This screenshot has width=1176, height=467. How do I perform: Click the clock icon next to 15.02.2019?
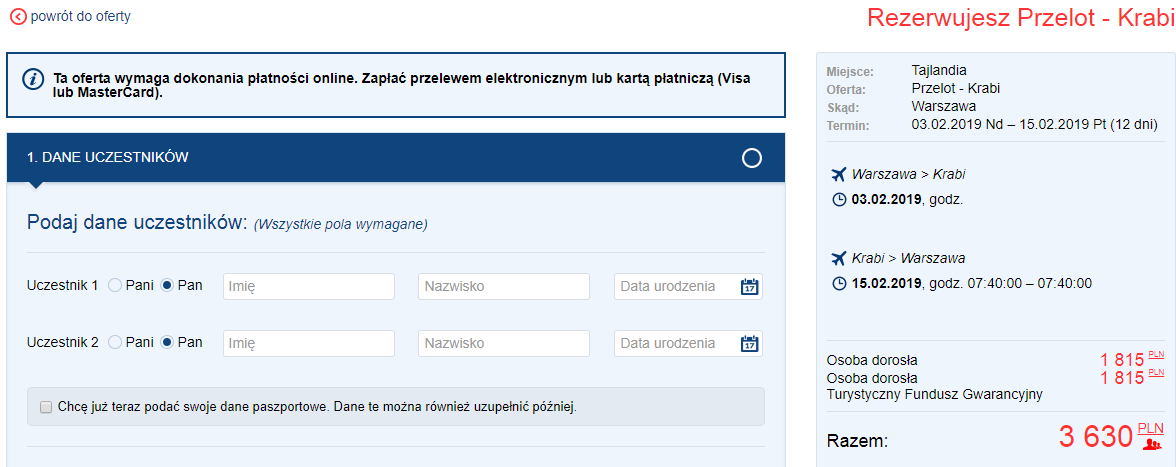click(x=839, y=283)
